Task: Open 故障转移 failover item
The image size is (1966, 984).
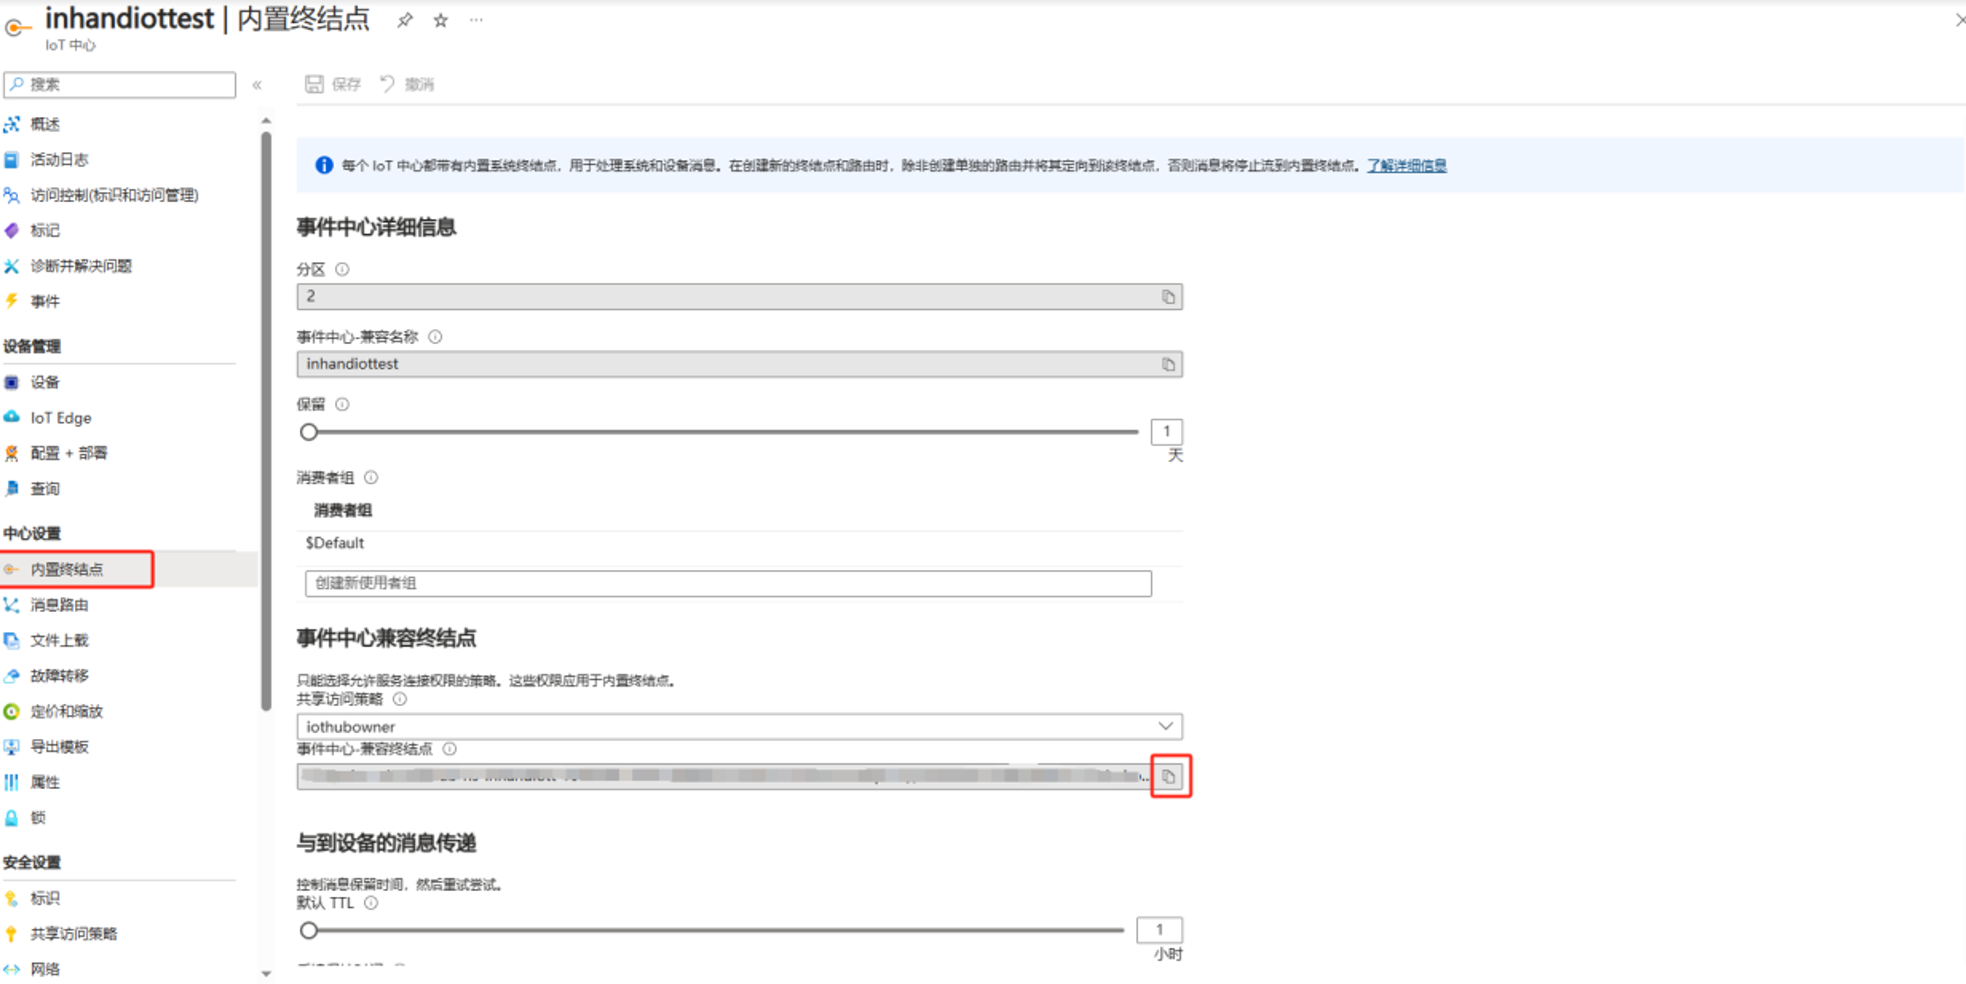Action: coord(59,676)
